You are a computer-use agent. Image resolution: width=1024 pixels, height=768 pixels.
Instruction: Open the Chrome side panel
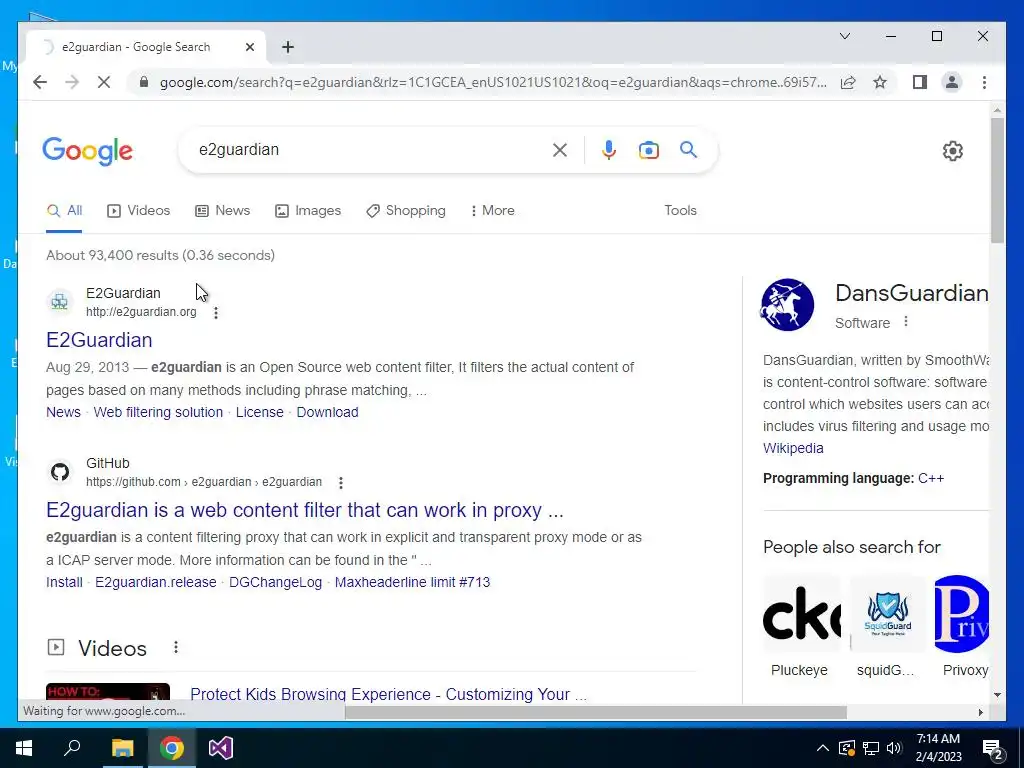pos(920,82)
